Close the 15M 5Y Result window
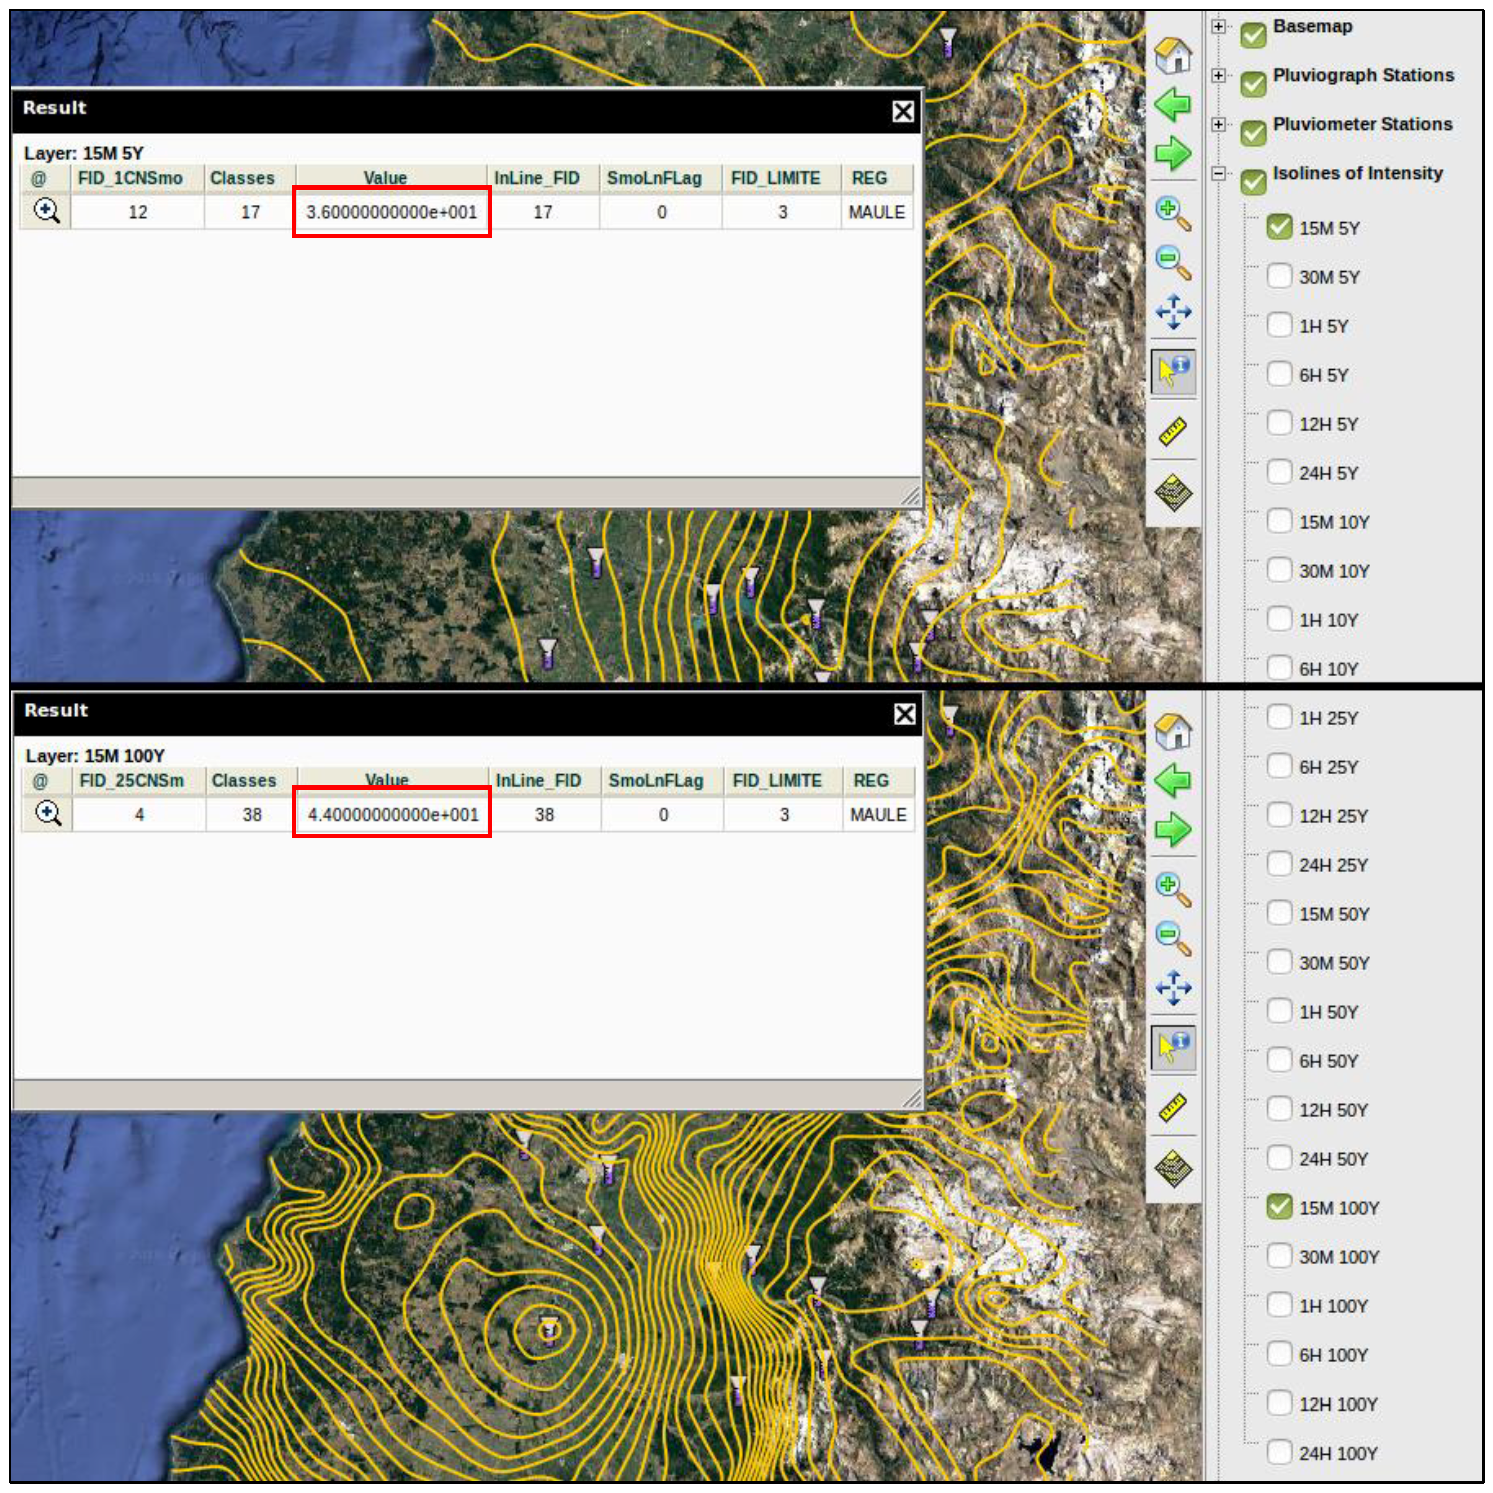 point(903,111)
